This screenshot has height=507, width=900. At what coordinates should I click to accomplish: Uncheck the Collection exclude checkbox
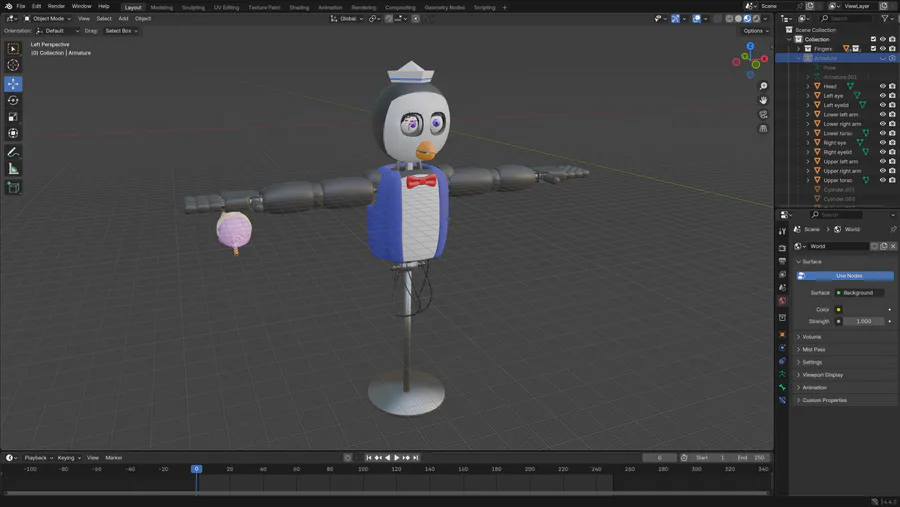click(874, 39)
